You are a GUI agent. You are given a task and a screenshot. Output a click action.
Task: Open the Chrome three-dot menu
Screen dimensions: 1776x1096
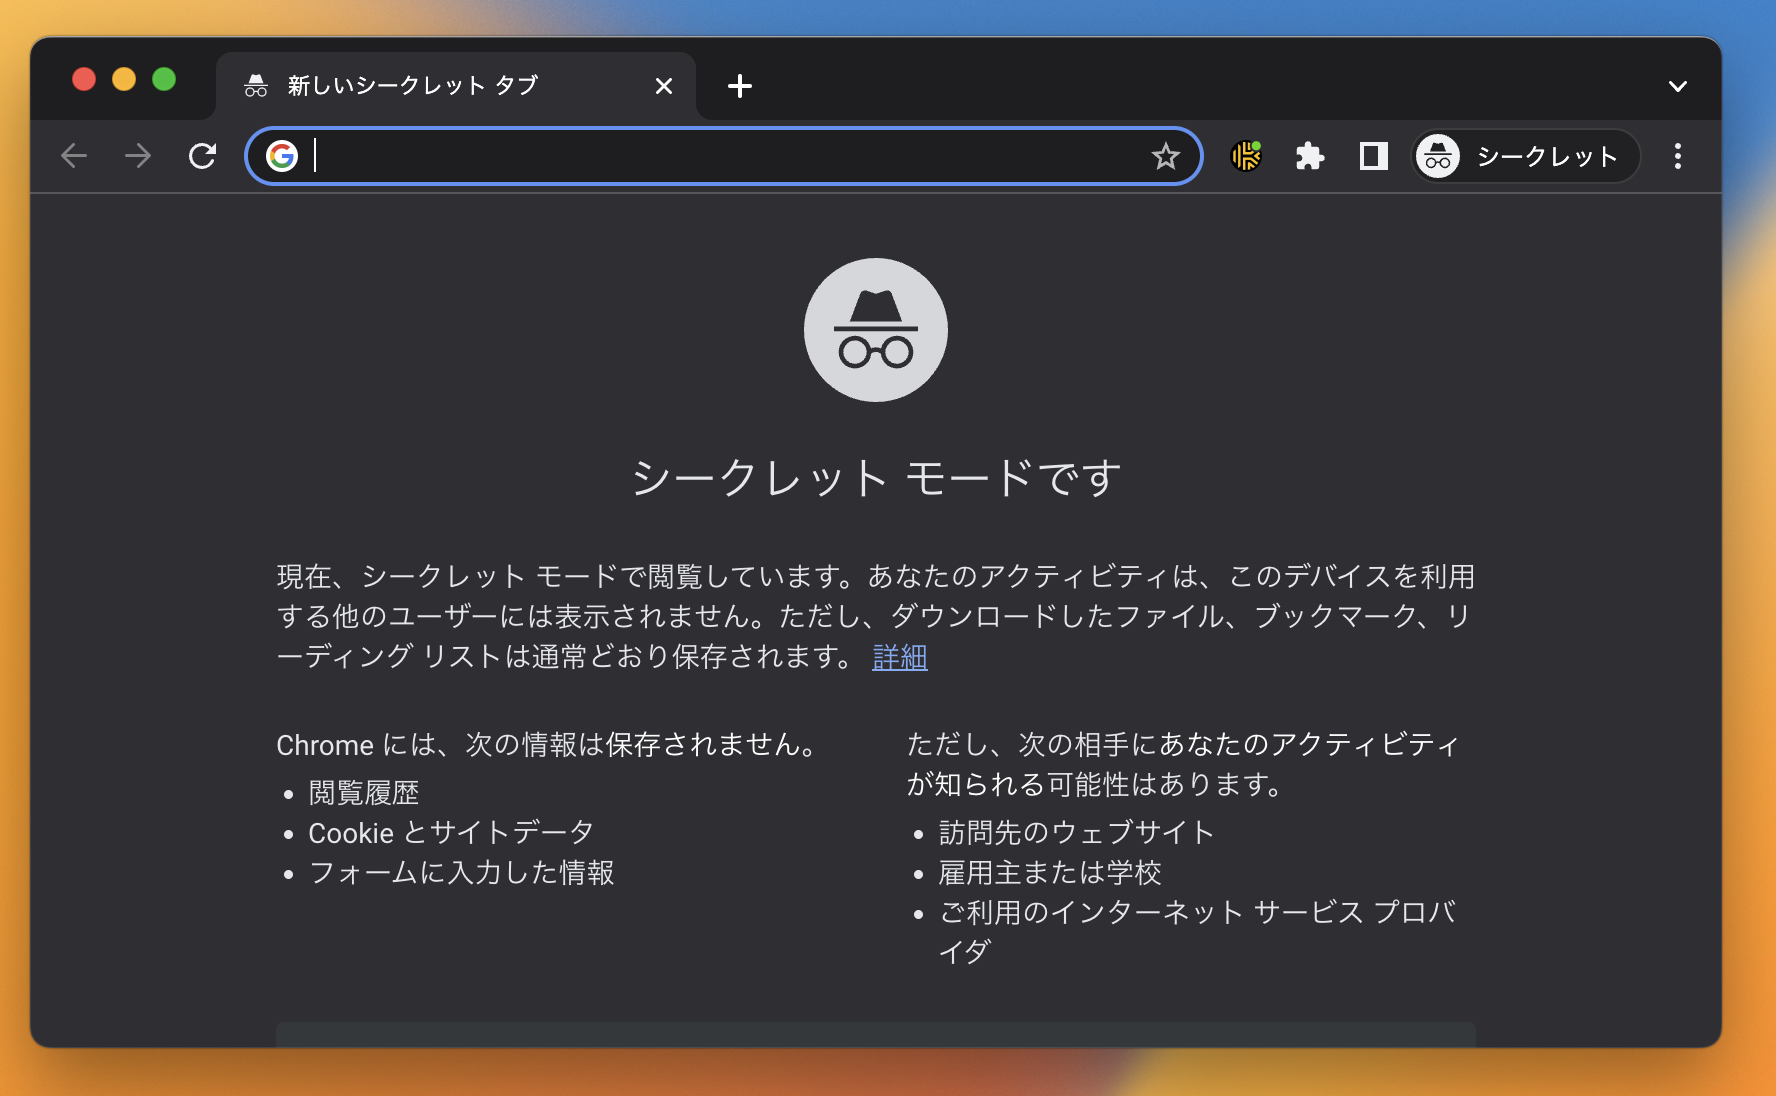point(1677,156)
